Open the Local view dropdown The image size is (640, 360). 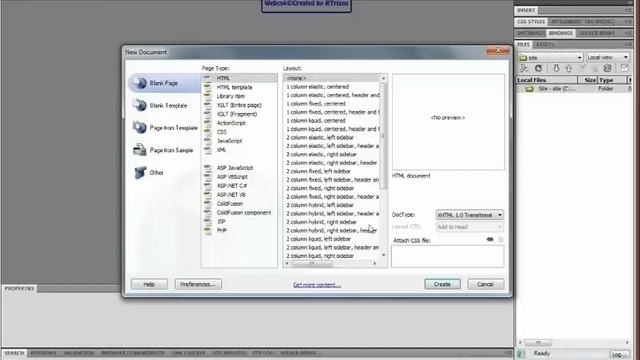click(607, 58)
